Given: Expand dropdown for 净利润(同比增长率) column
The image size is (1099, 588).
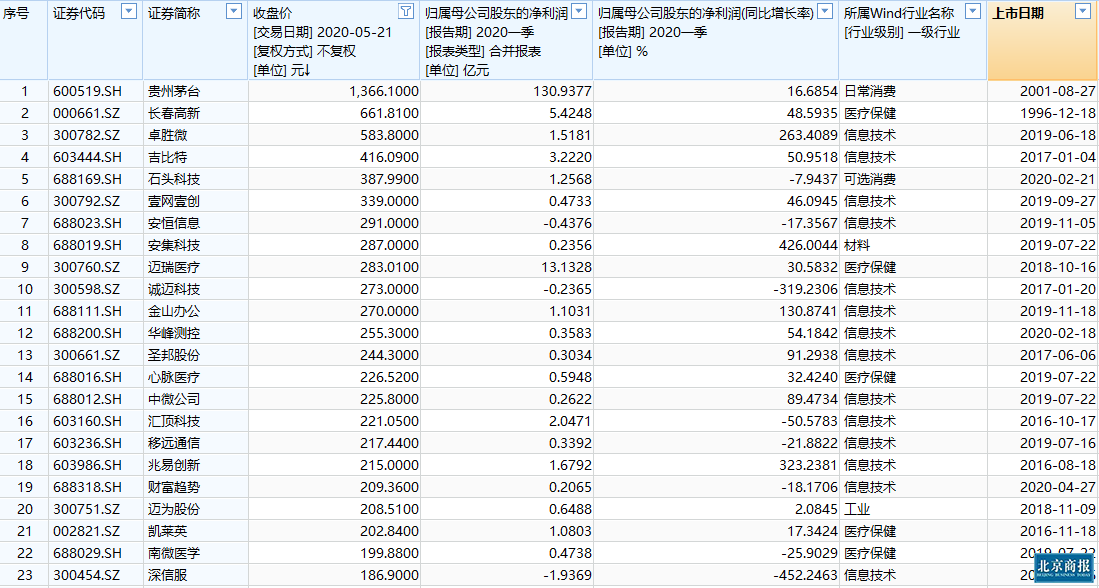Looking at the screenshot, I should pos(826,11).
